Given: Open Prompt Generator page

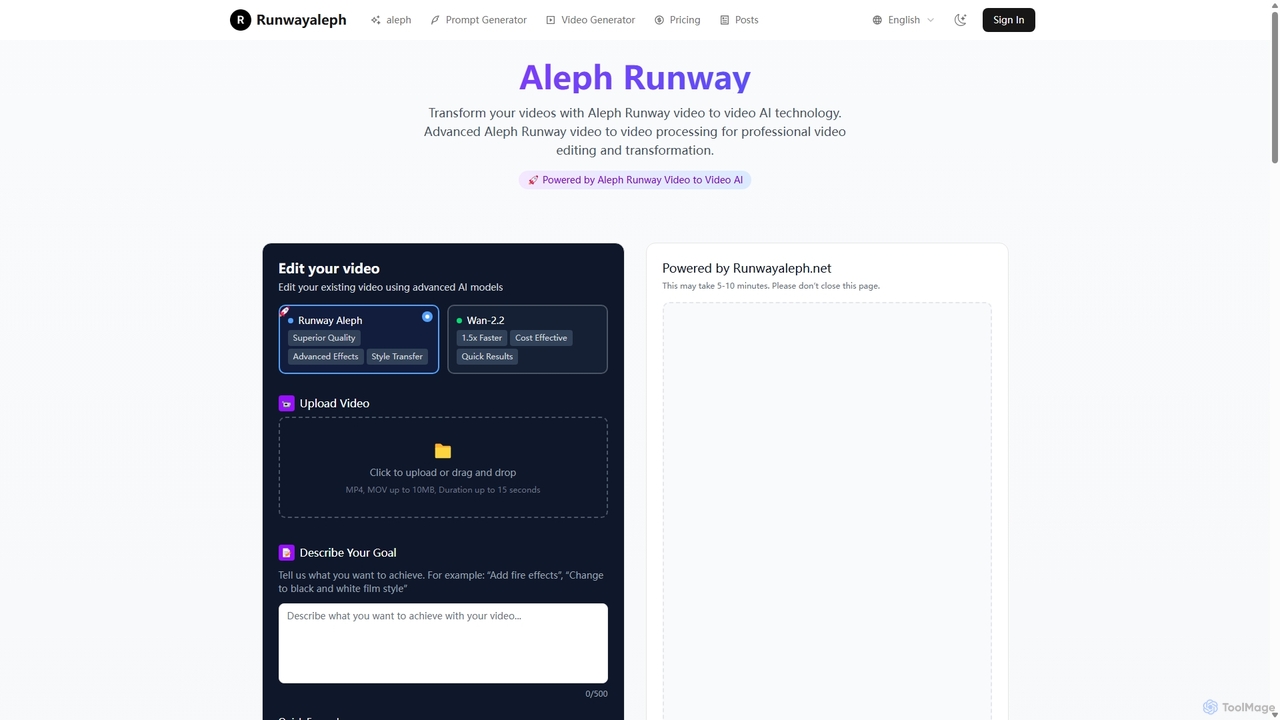Looking at the screenshot, I should point(478,20).
